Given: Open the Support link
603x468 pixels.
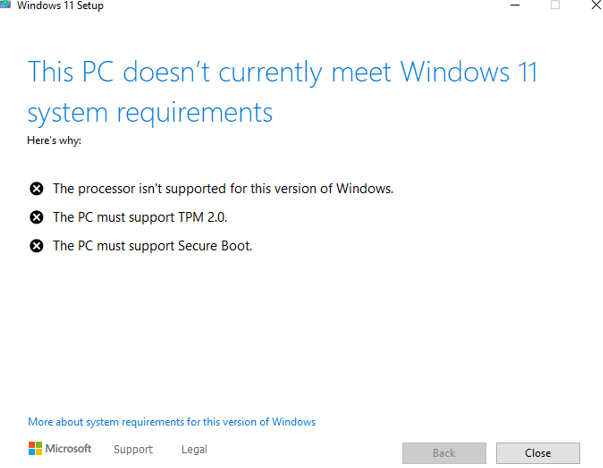Looking at the screenshot, I should click(x=133, y=449).
